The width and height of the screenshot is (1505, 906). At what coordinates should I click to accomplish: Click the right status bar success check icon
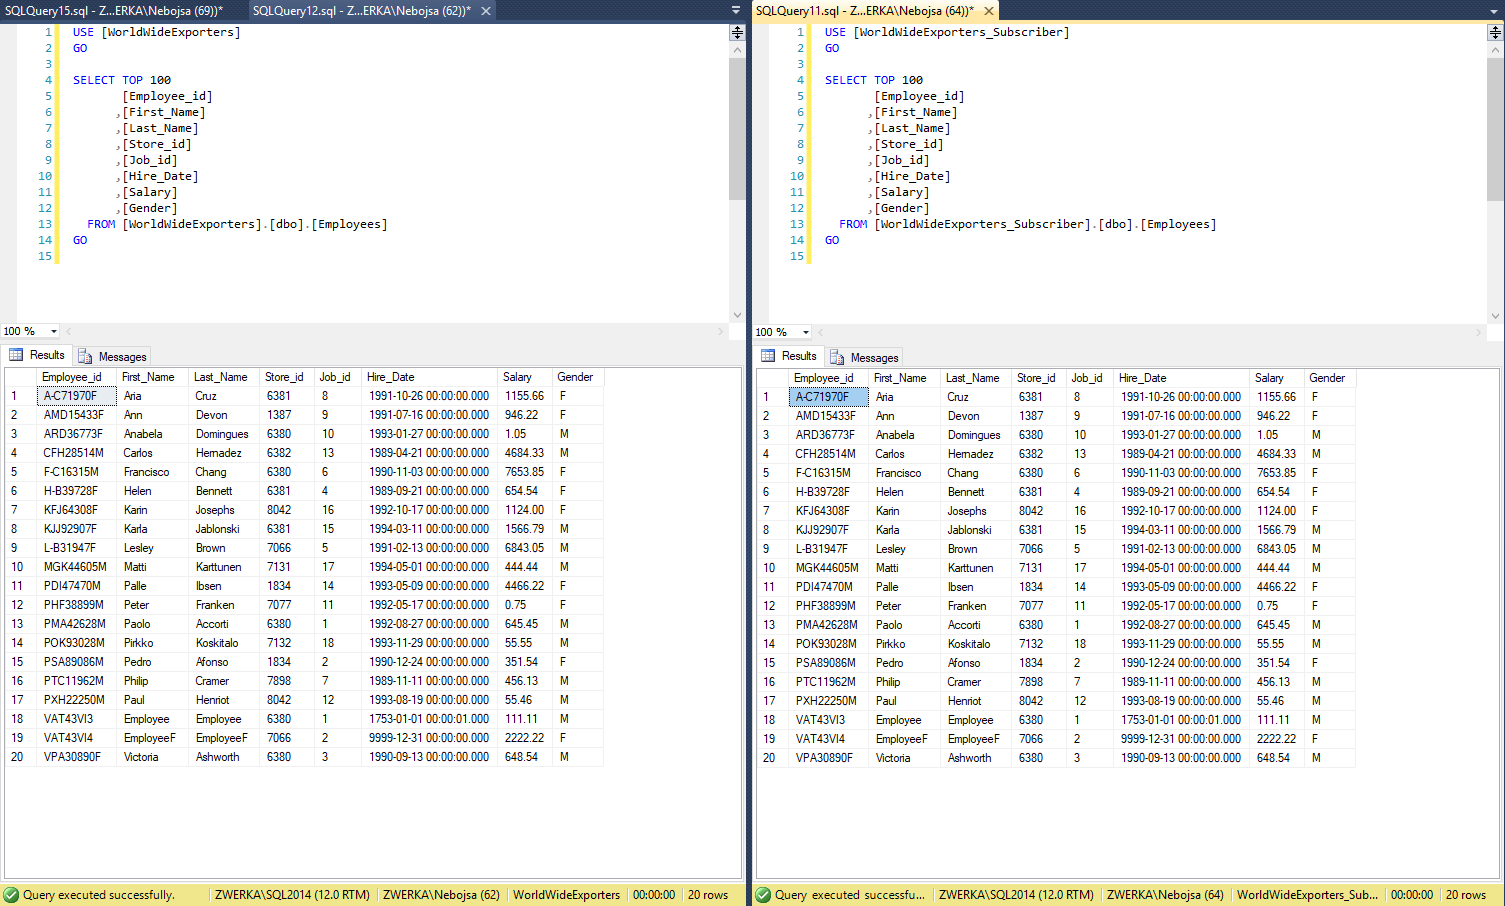tap(763, 895)
